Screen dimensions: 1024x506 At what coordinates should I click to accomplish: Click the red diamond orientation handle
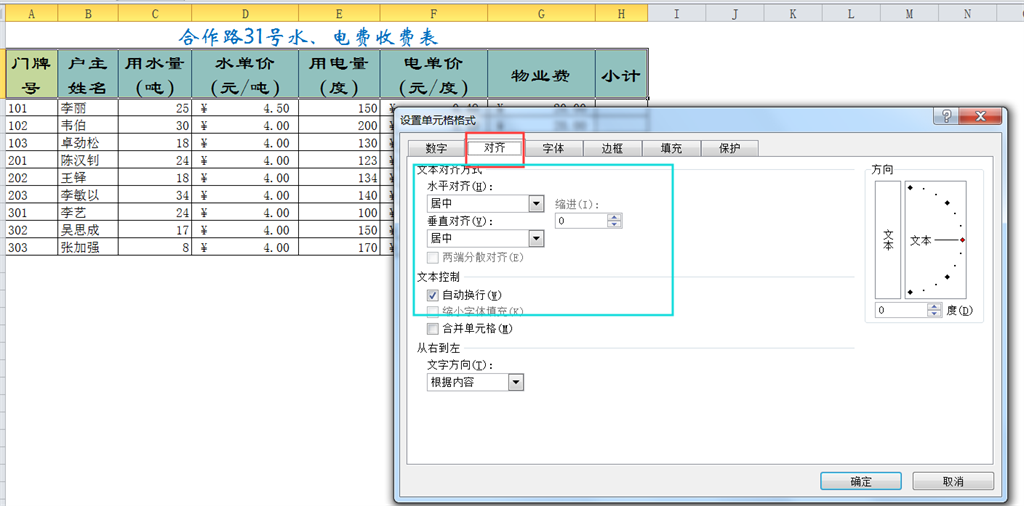point(962,241)
